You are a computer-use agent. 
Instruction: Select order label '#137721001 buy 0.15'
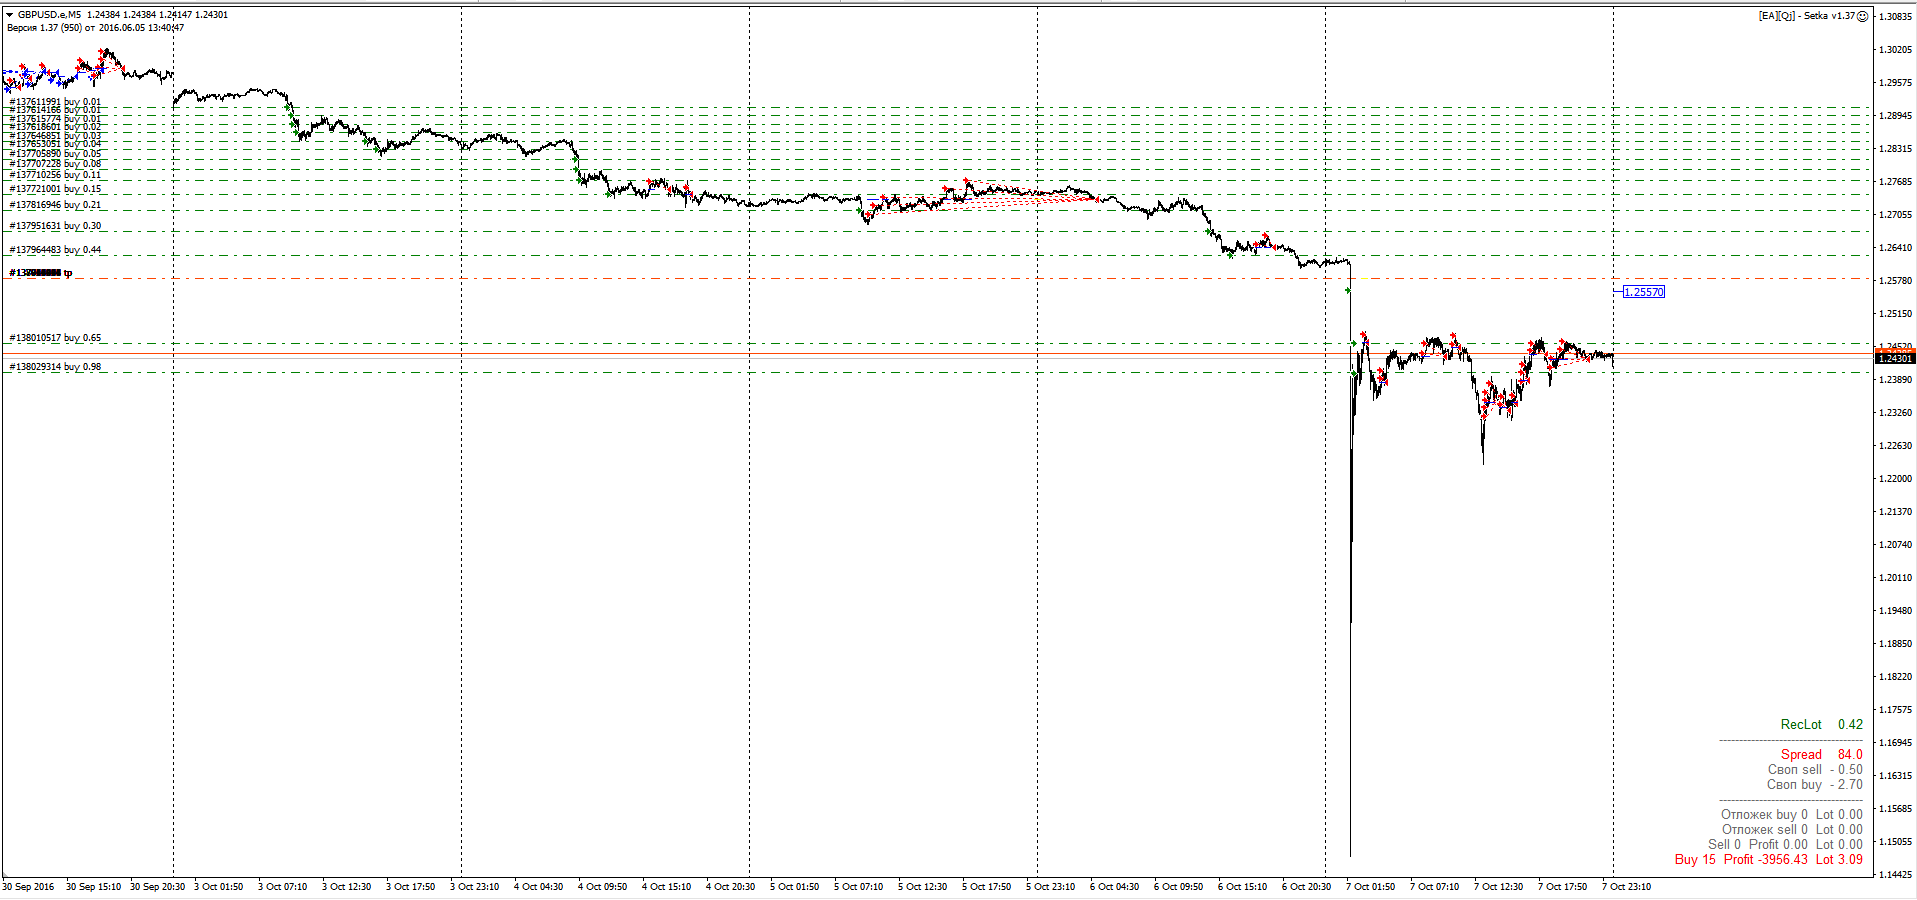[x=55, y=189]
